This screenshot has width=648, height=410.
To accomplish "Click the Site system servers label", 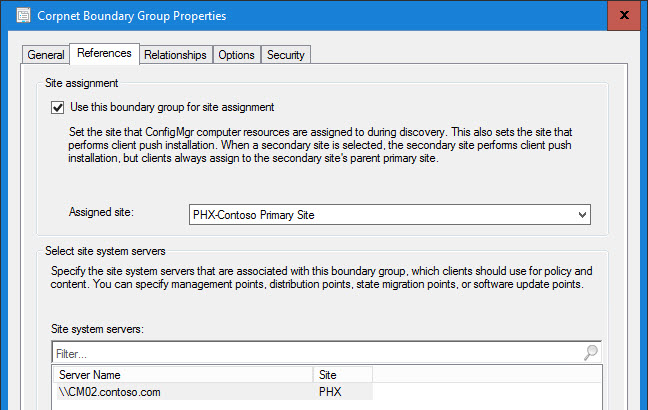I will (x=97, y=328).
